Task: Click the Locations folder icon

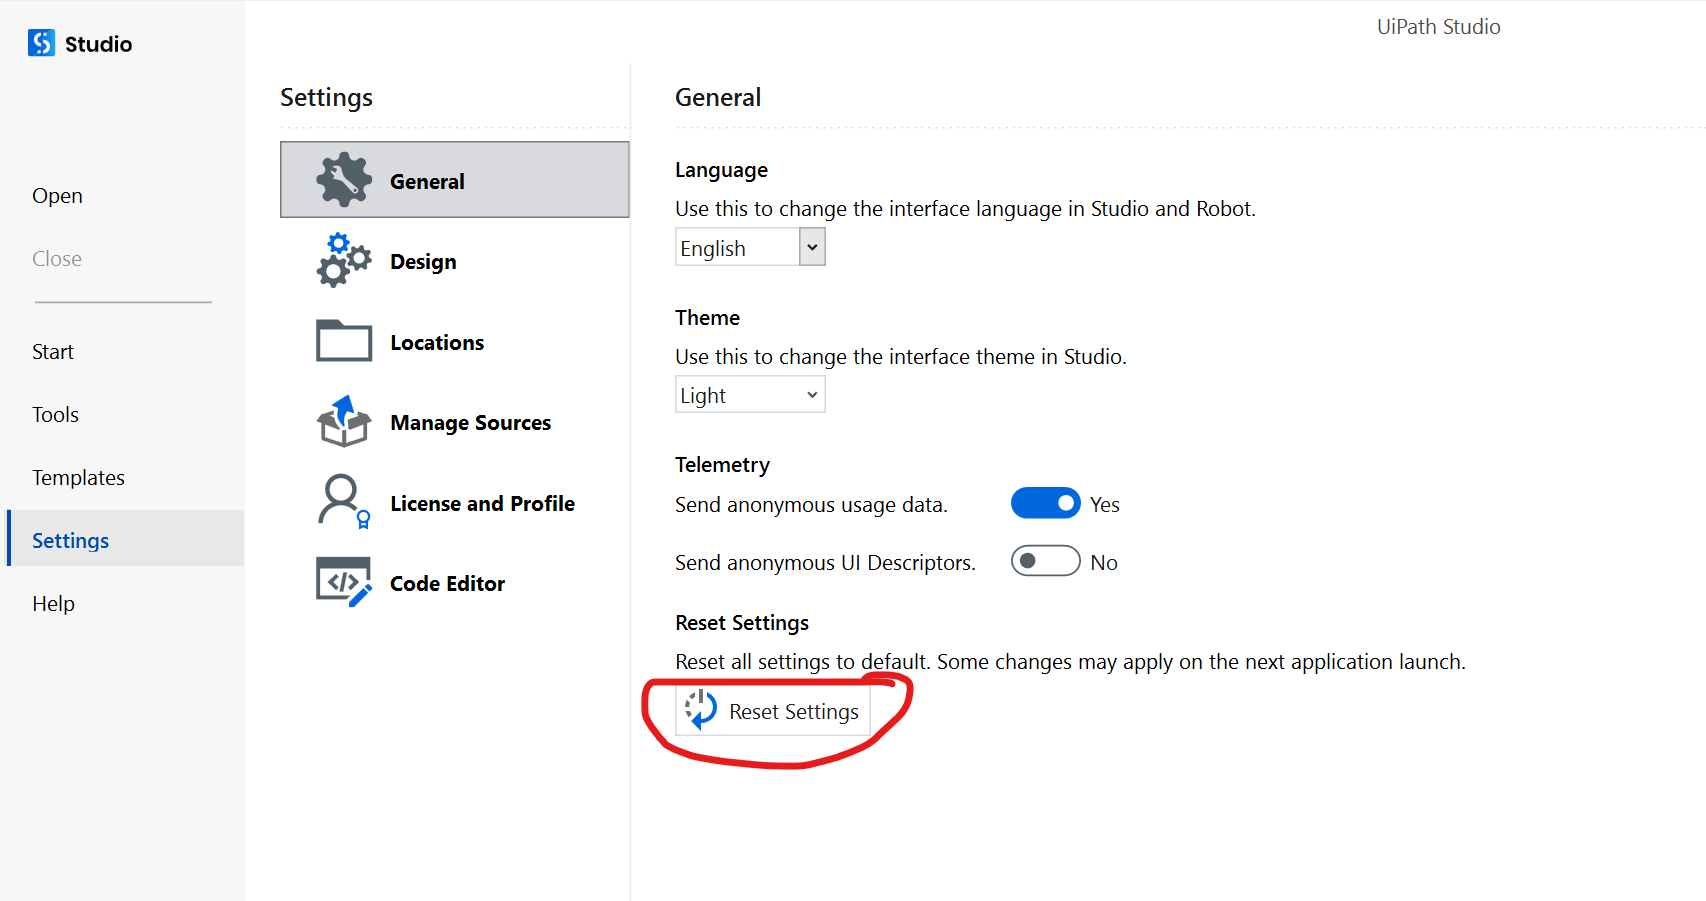Action: [344, 341]
